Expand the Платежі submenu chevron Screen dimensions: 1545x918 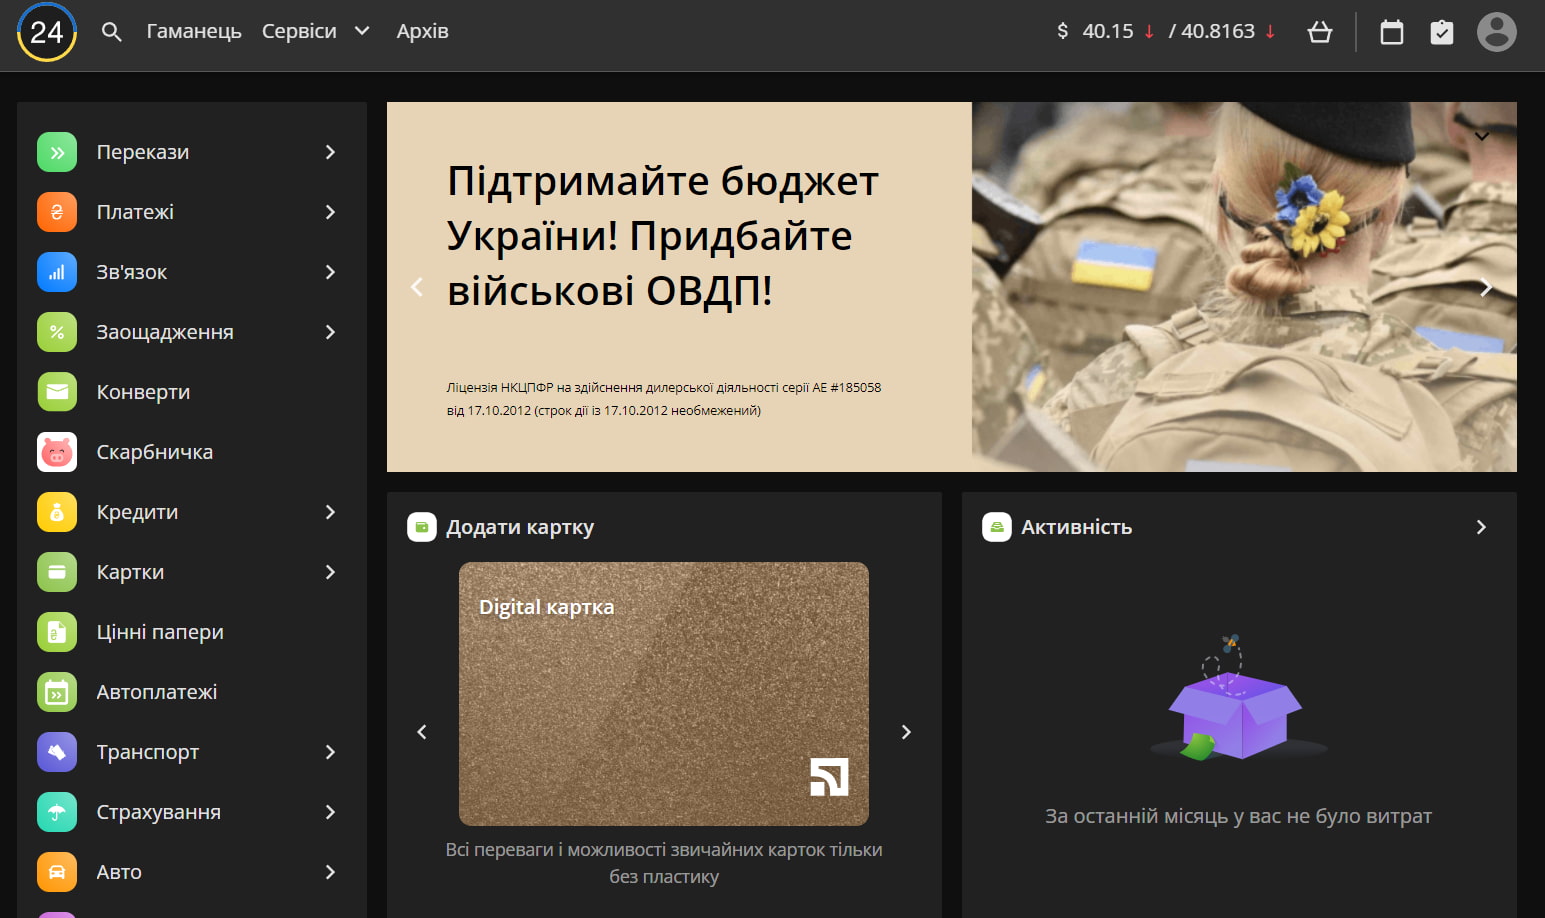pos(330,212)
